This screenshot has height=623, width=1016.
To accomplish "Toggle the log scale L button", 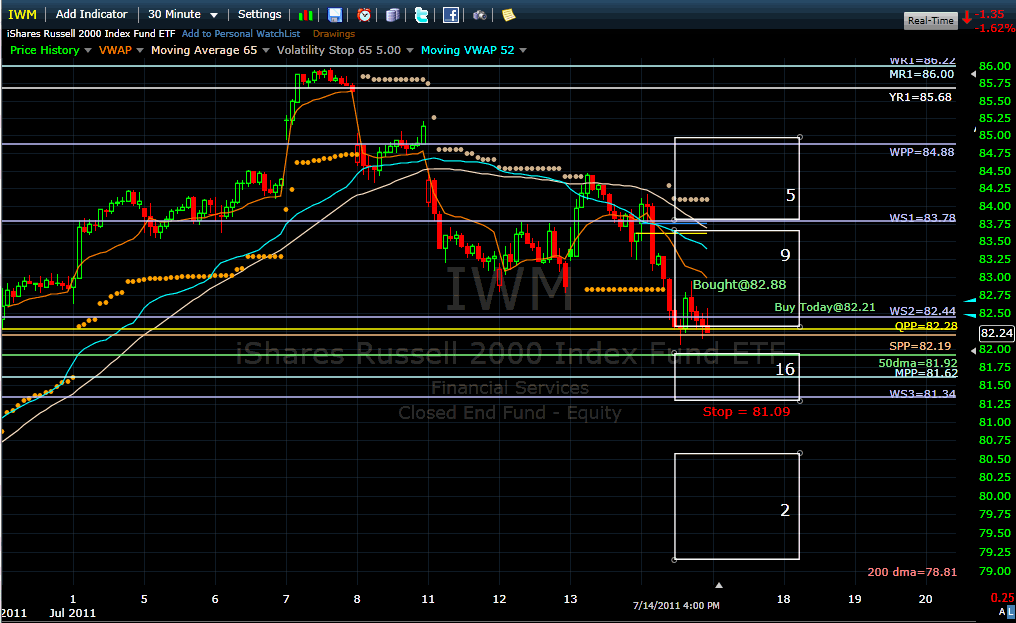I will pyautogui.click(x=1011, y=611).
